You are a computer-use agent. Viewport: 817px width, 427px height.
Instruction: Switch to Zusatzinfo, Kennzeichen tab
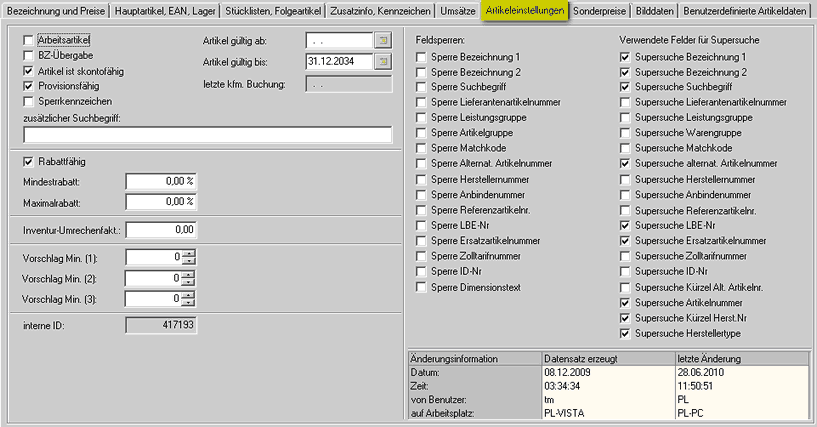(380, 11)
